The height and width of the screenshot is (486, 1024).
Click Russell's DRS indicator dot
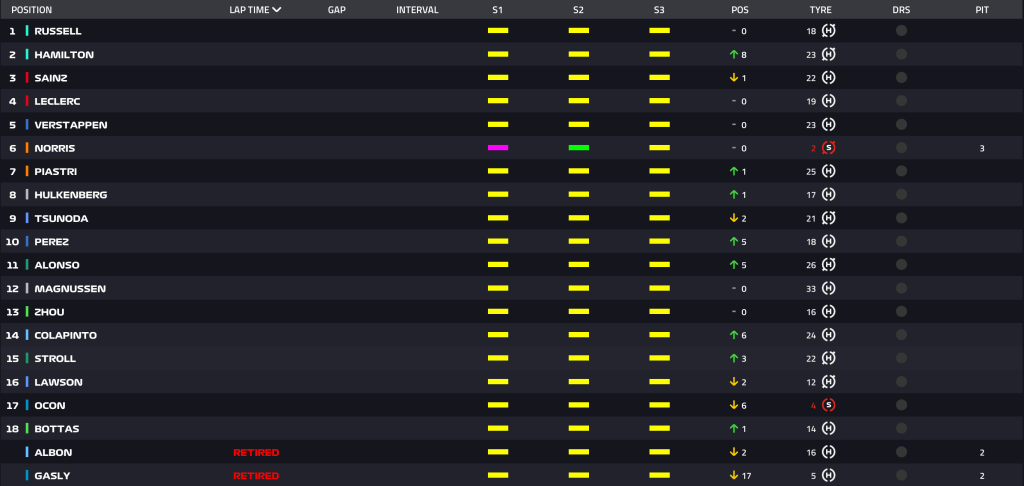pos(901,31)
